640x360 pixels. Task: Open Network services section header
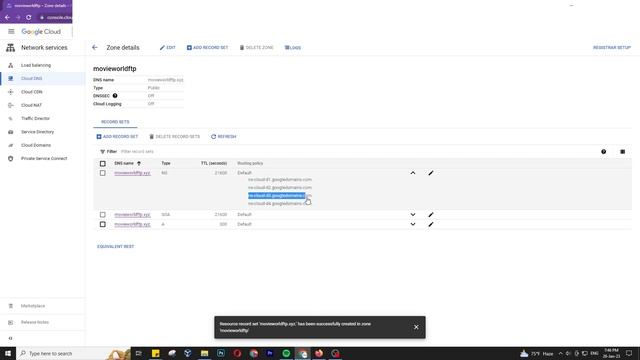pos(44,48)
